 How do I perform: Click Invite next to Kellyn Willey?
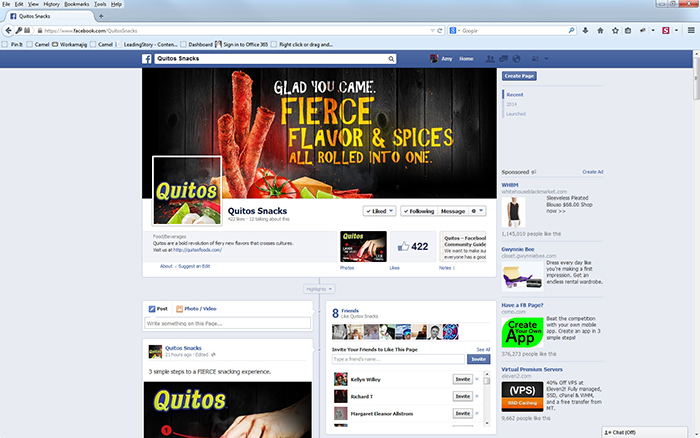coord(462,379)
